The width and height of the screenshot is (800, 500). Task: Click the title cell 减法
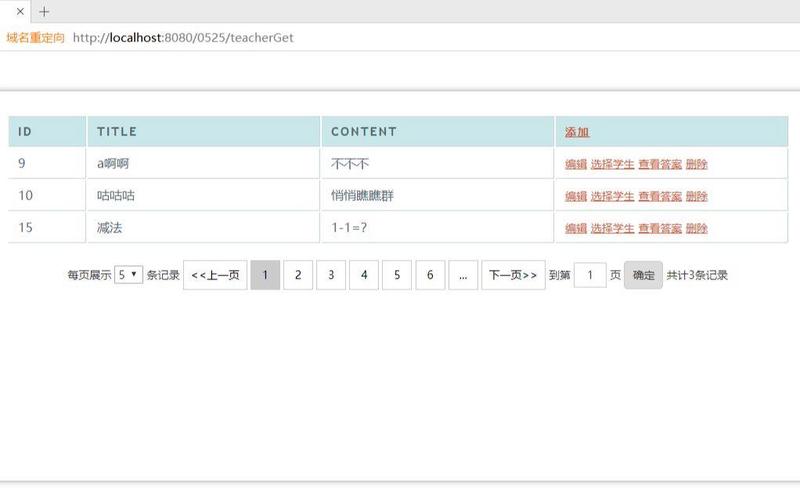pos(204,228)
